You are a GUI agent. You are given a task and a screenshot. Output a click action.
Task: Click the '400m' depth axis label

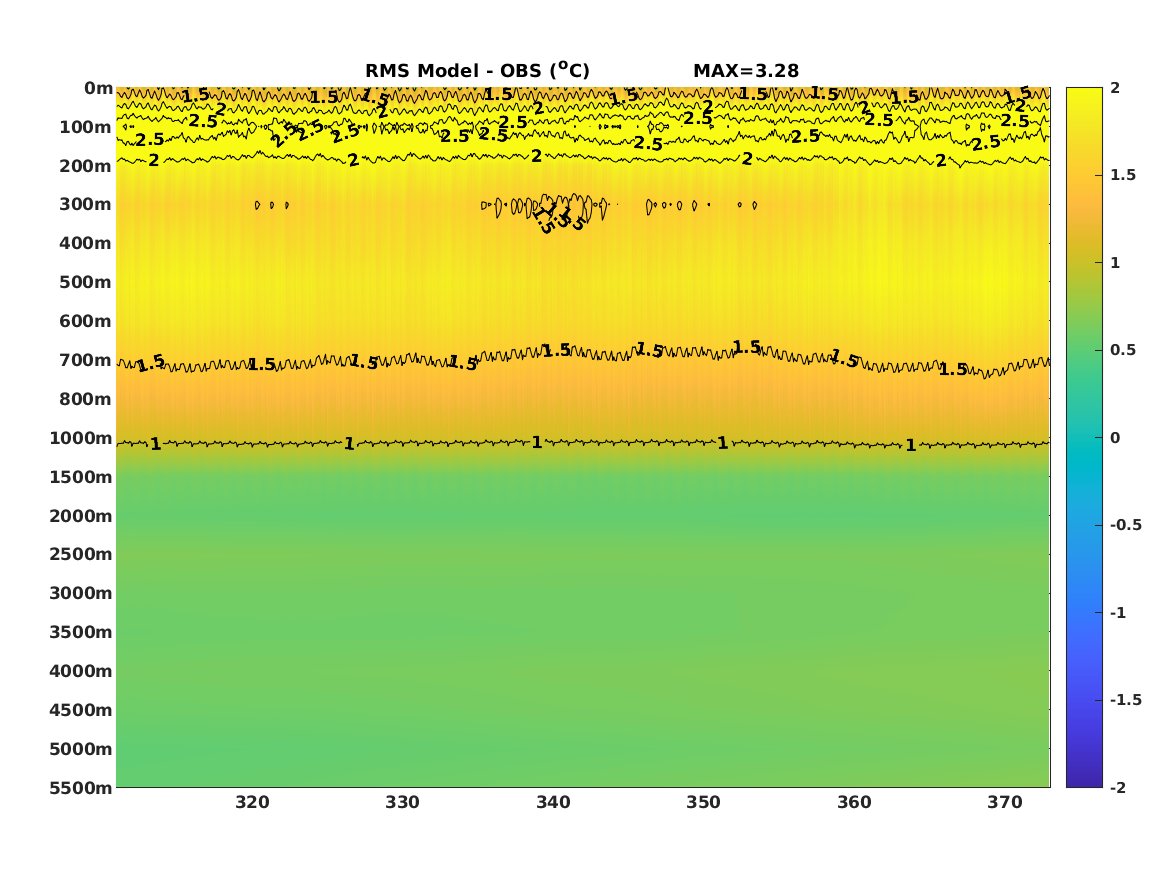(86, 243)
